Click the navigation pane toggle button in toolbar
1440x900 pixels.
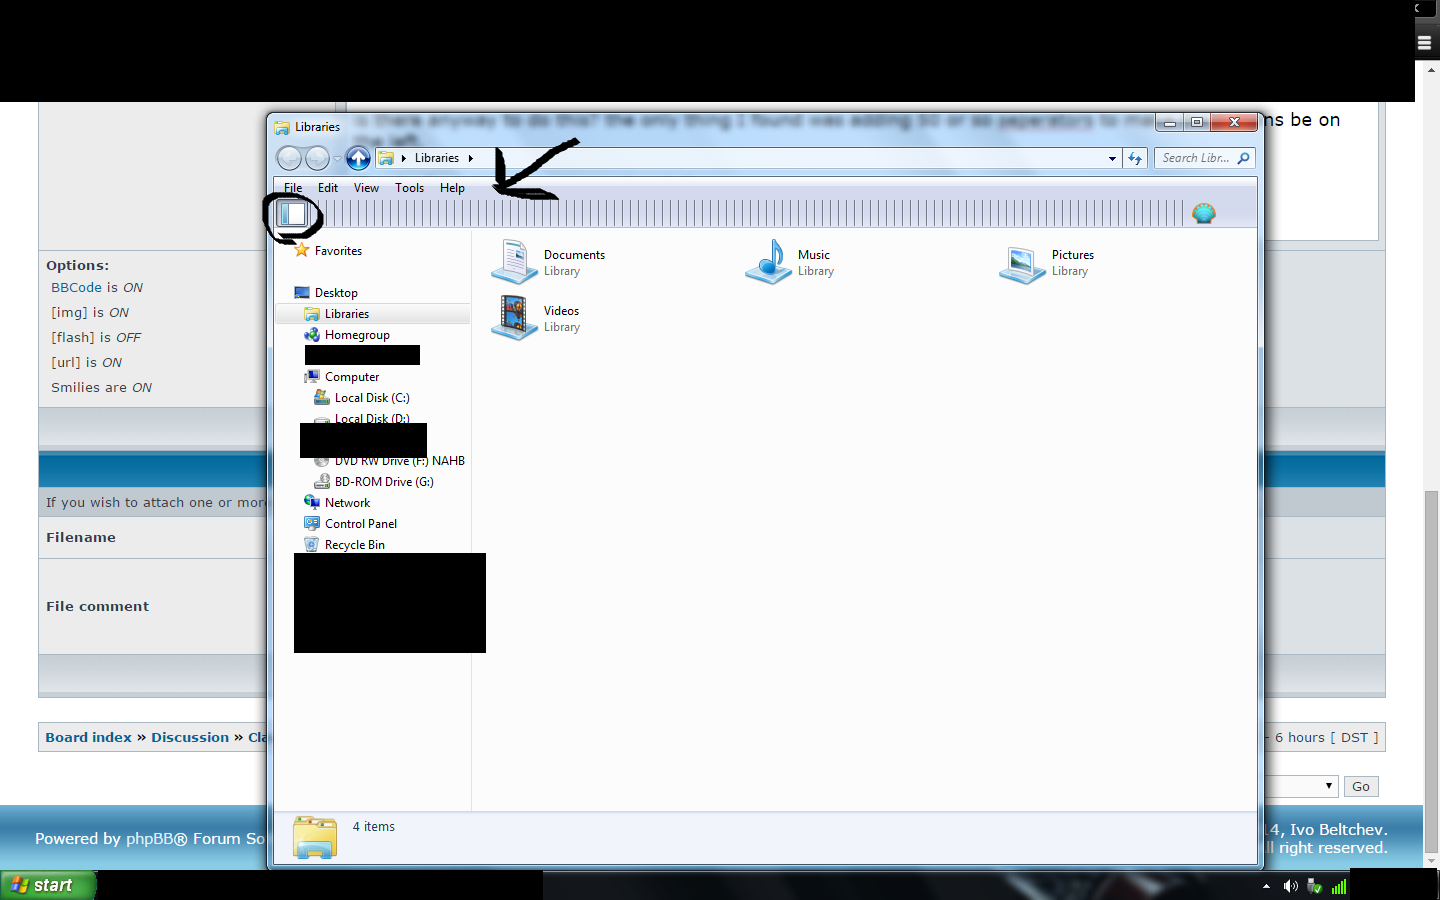coord(293,213)
